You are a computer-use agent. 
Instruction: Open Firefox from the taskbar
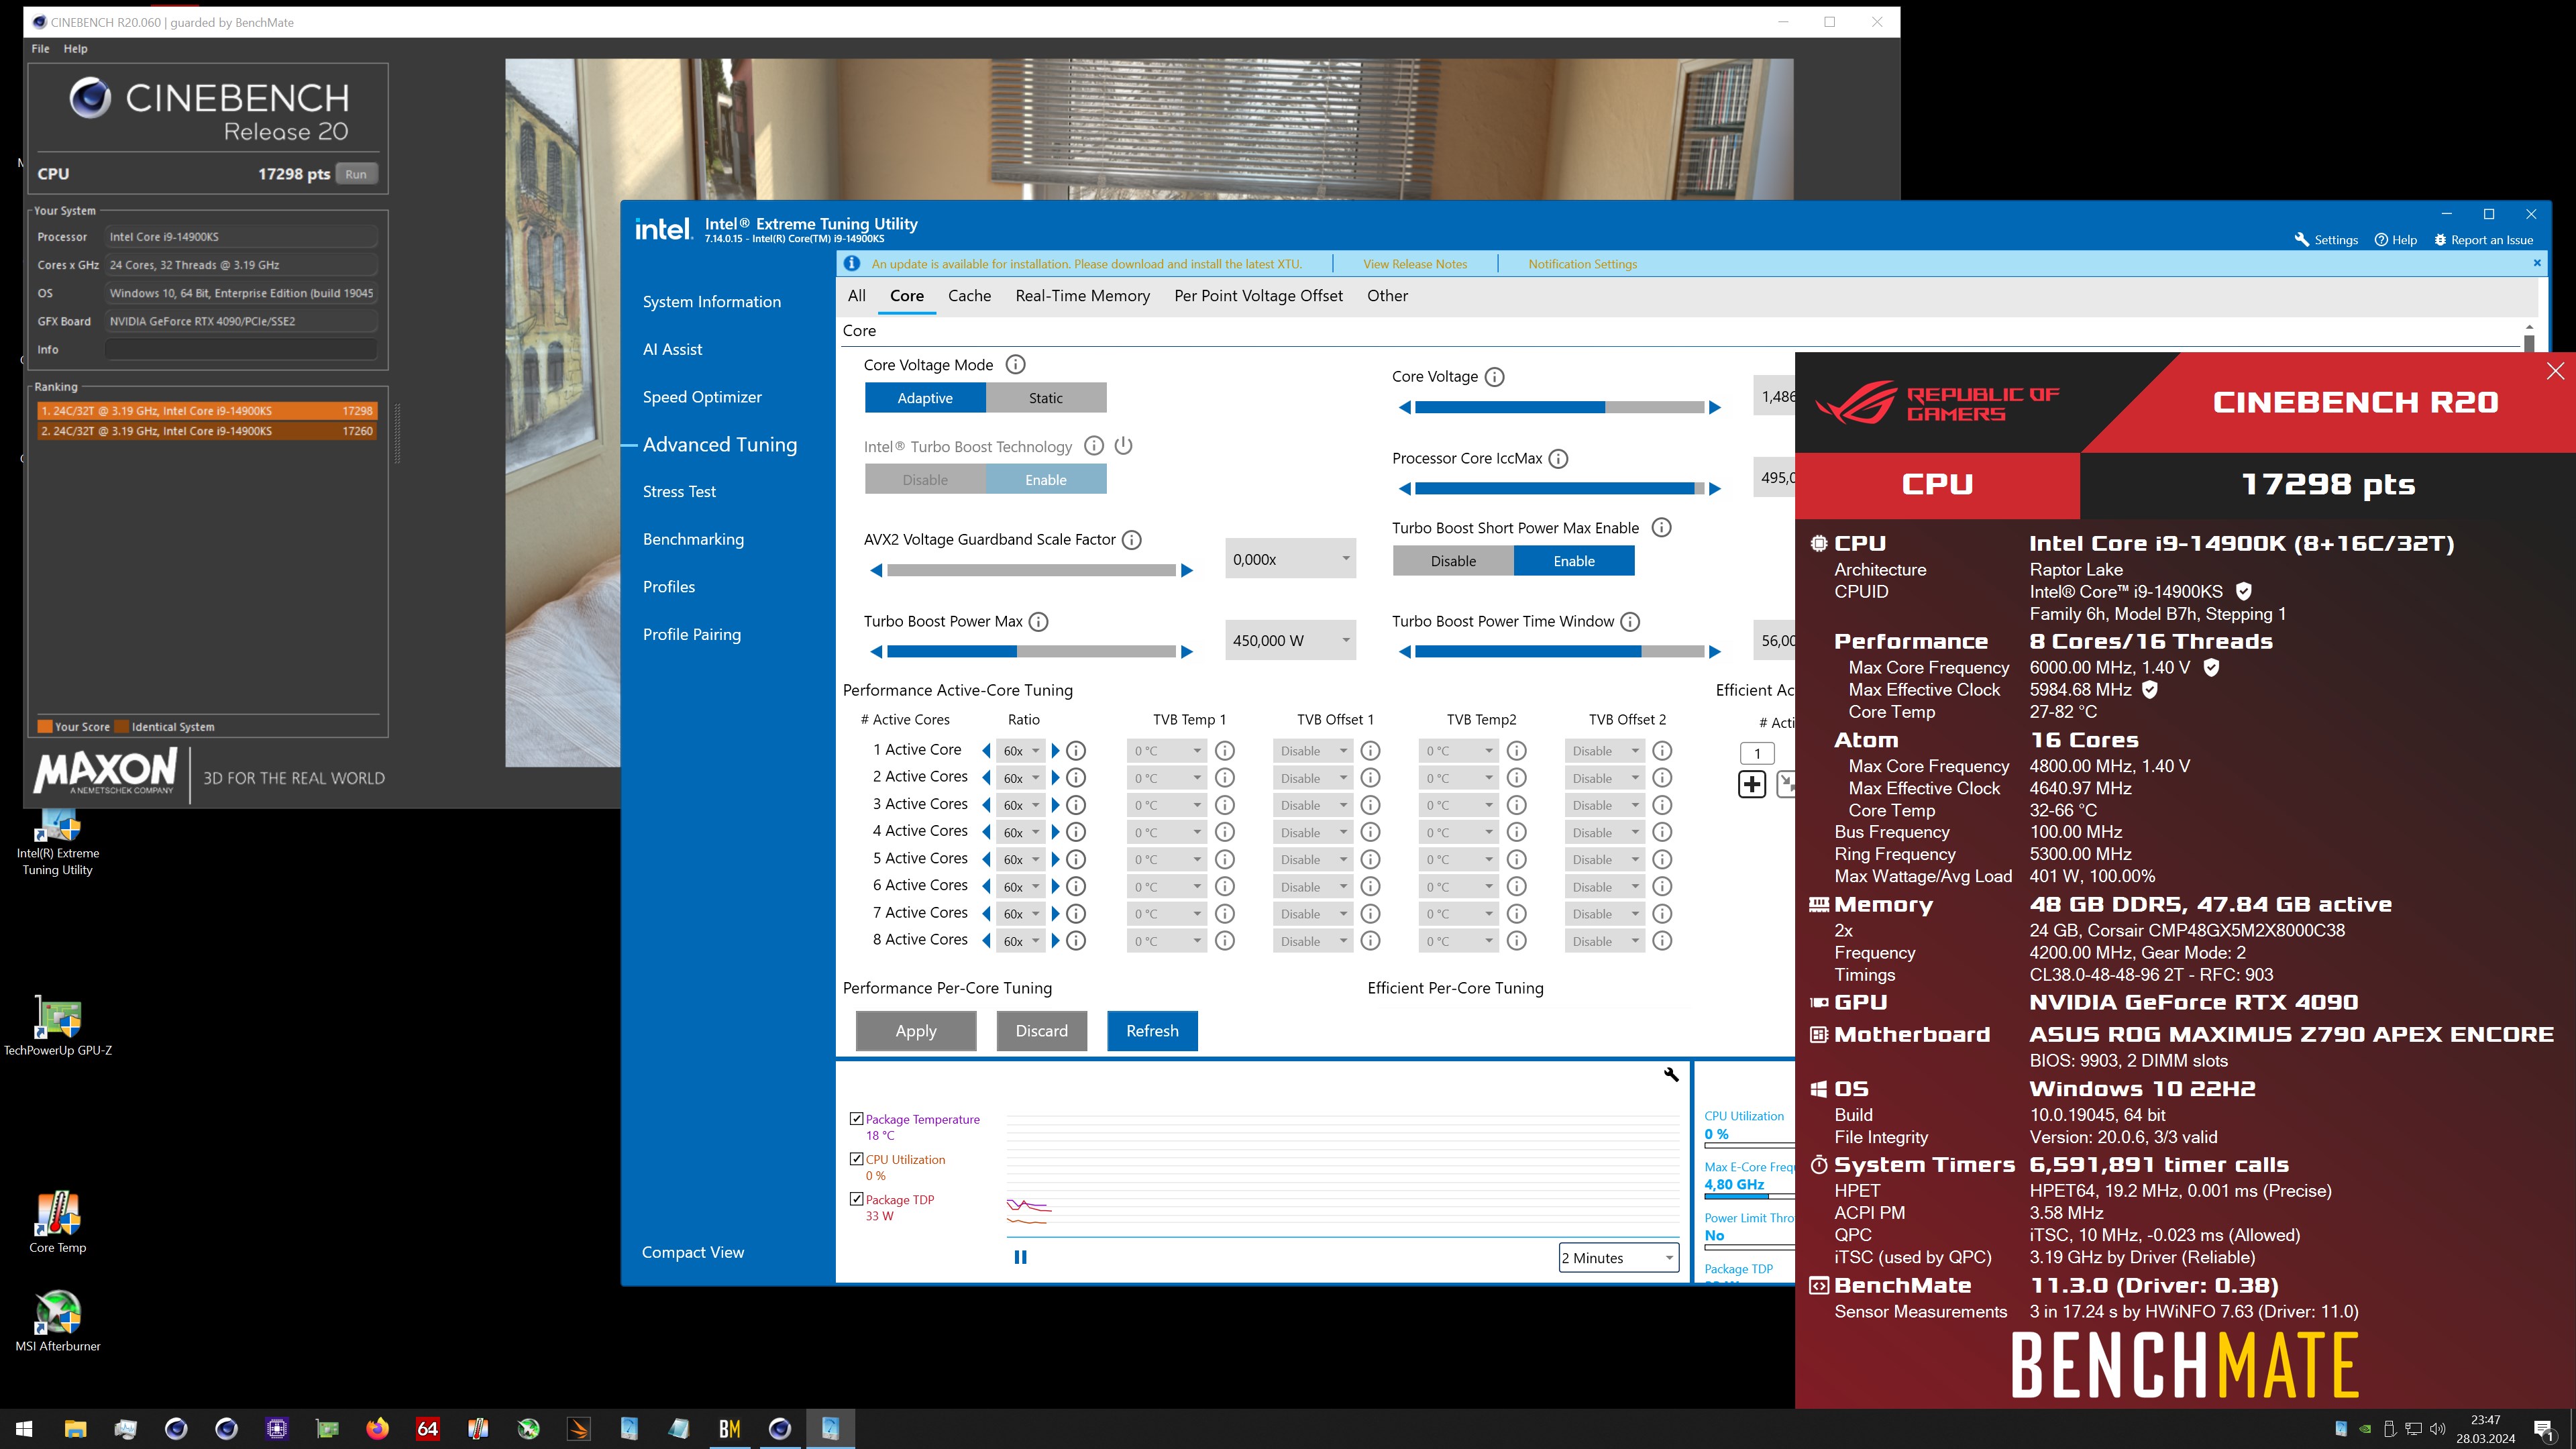[377, 1428]
